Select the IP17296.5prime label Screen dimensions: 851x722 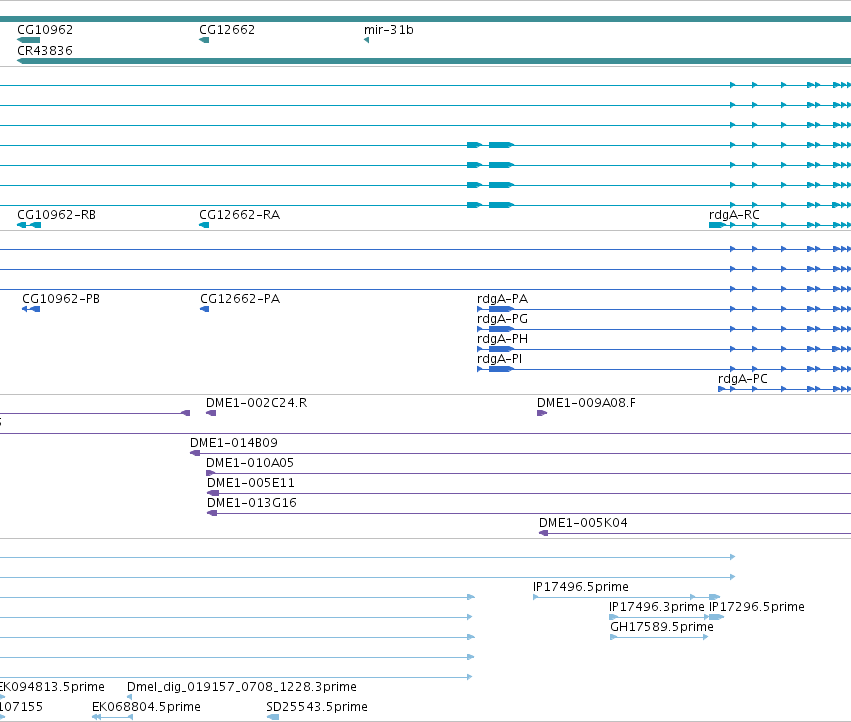point(757,607)
